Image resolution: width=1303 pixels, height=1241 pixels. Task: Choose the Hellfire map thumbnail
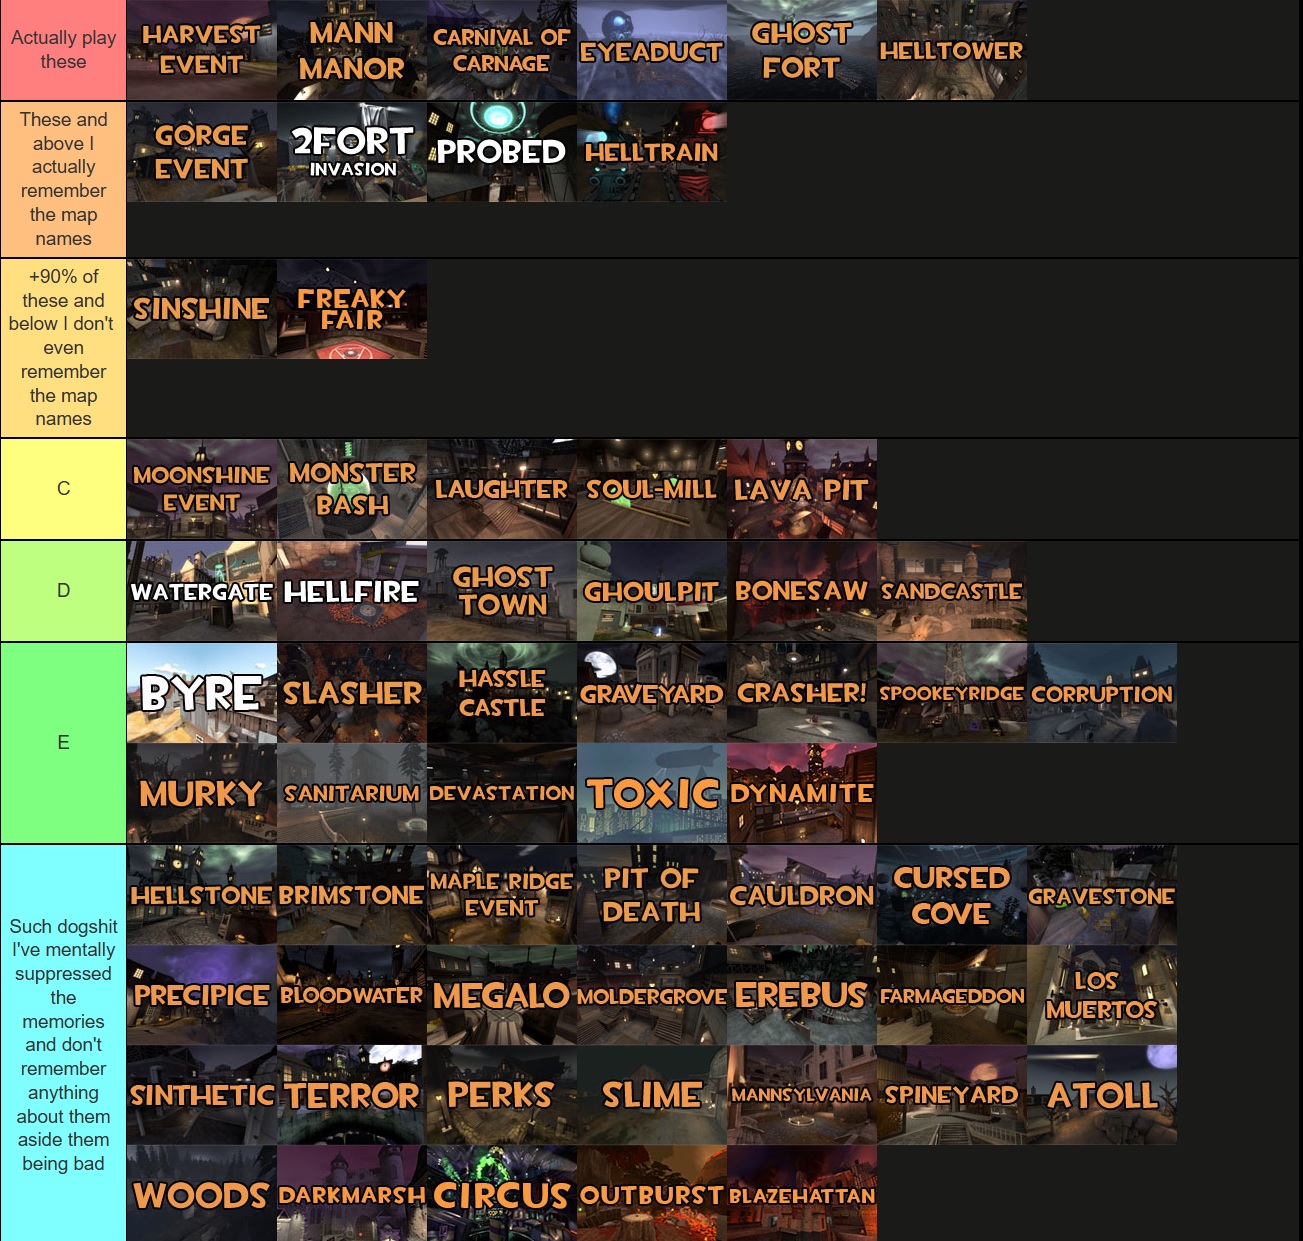pyautogui.click(x=352, y=591)
